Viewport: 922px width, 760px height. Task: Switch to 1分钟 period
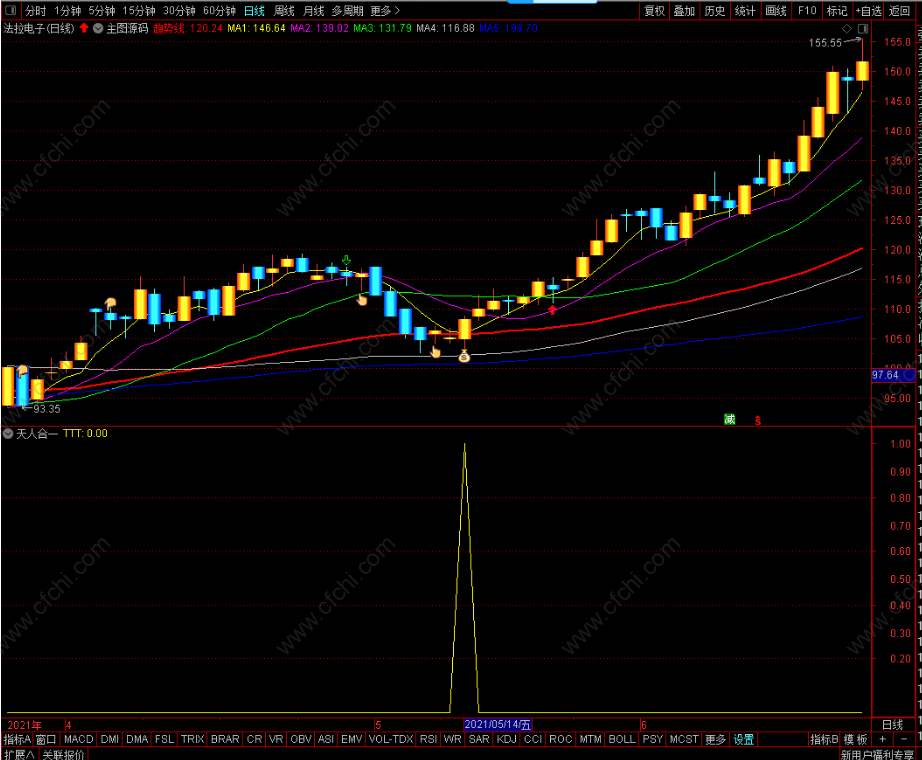click(68, 11)
